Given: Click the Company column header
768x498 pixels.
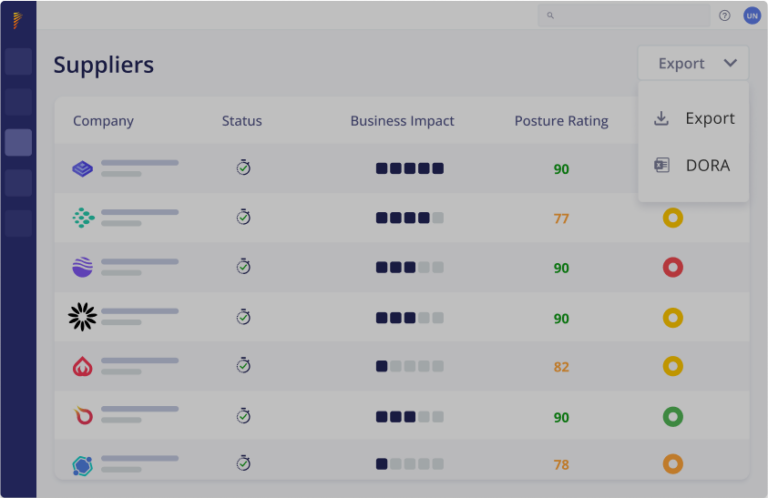Looking at the screenshot, I should (103, 121).
